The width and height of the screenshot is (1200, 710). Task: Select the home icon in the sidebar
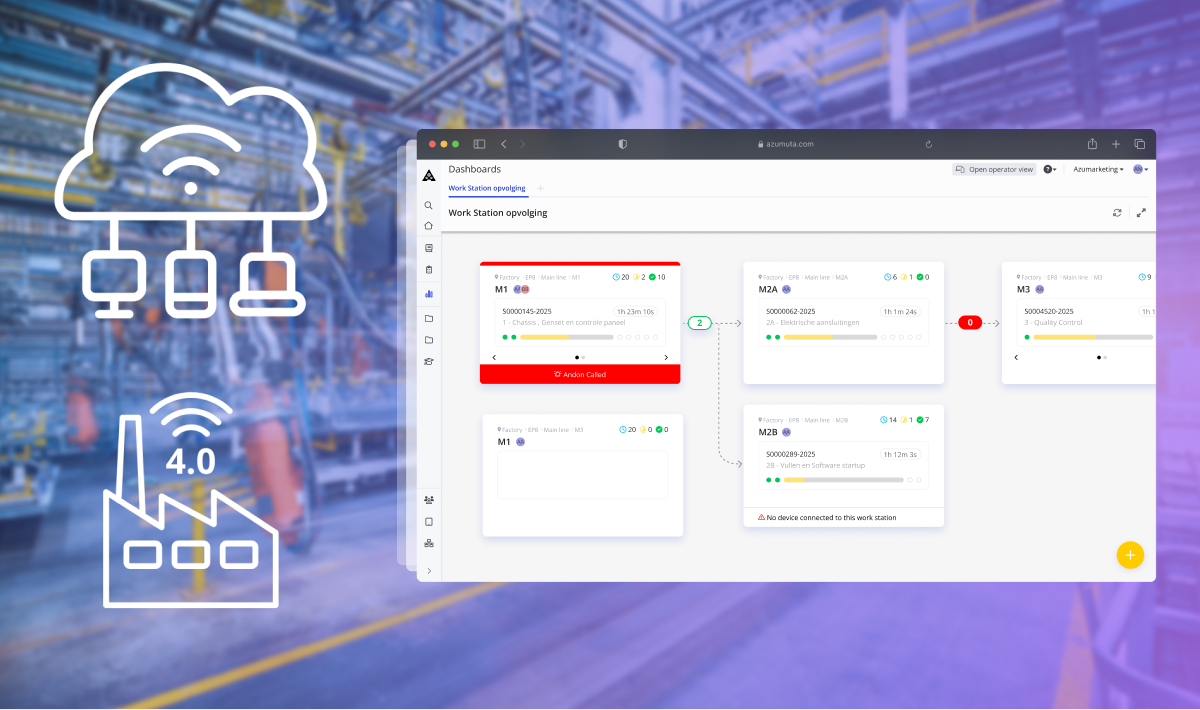pos(428,224)
